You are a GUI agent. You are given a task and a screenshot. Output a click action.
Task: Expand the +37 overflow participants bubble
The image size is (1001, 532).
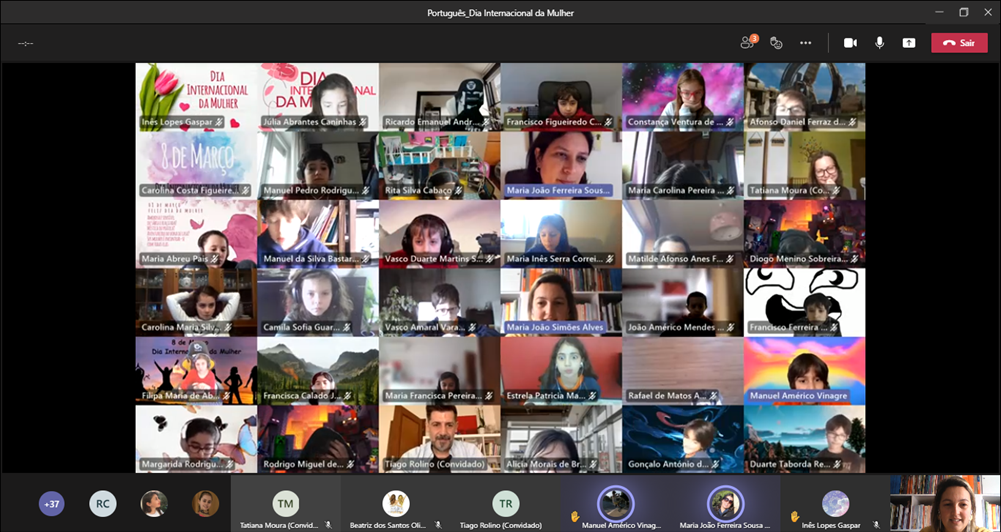[52, 504]
